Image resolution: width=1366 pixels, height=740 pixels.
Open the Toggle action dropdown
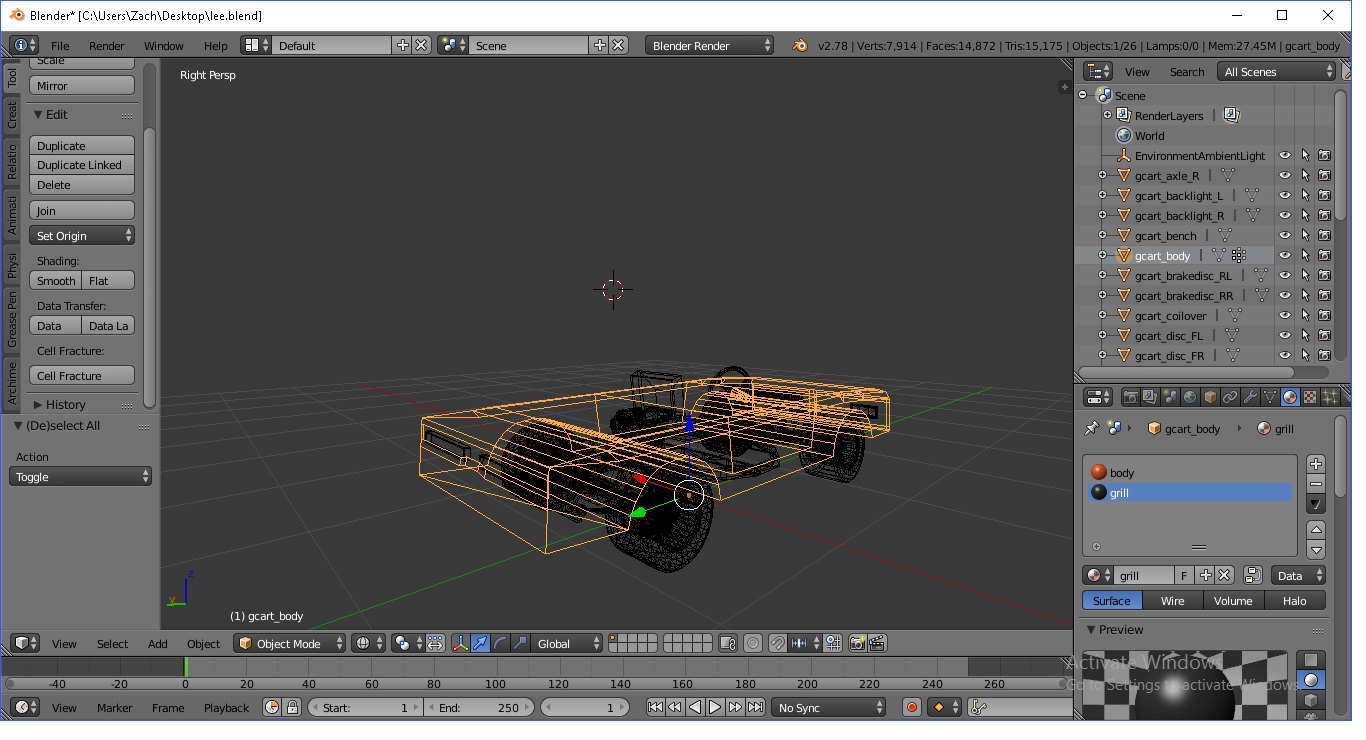80,477
